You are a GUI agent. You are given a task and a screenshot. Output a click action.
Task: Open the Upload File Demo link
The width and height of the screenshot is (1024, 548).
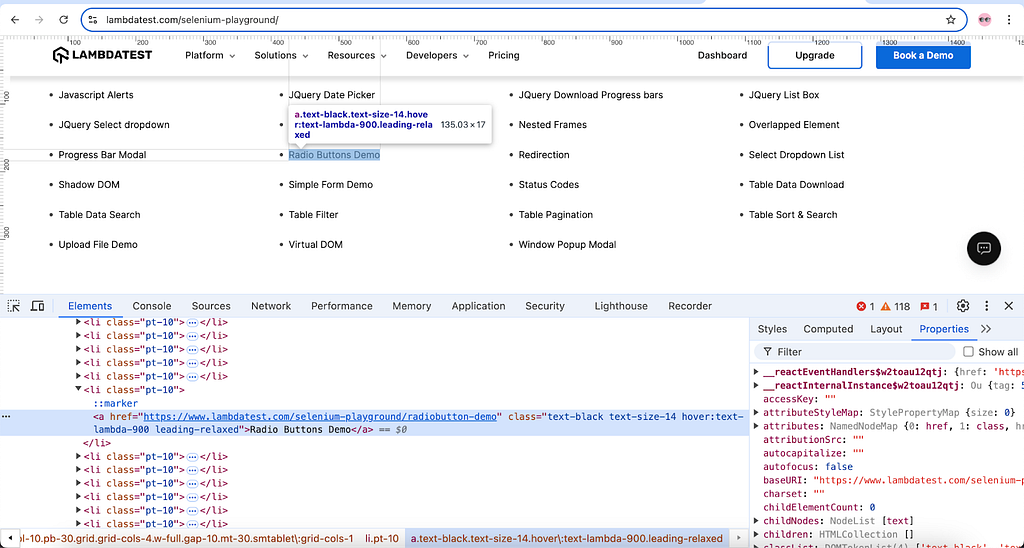[x=98, y=245]
